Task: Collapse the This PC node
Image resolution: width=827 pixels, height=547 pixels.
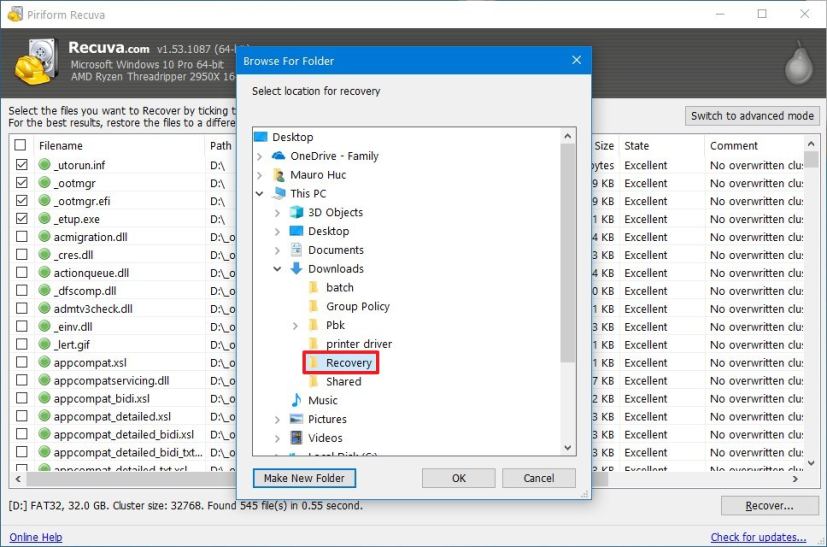Action: [x=259, y=194]
